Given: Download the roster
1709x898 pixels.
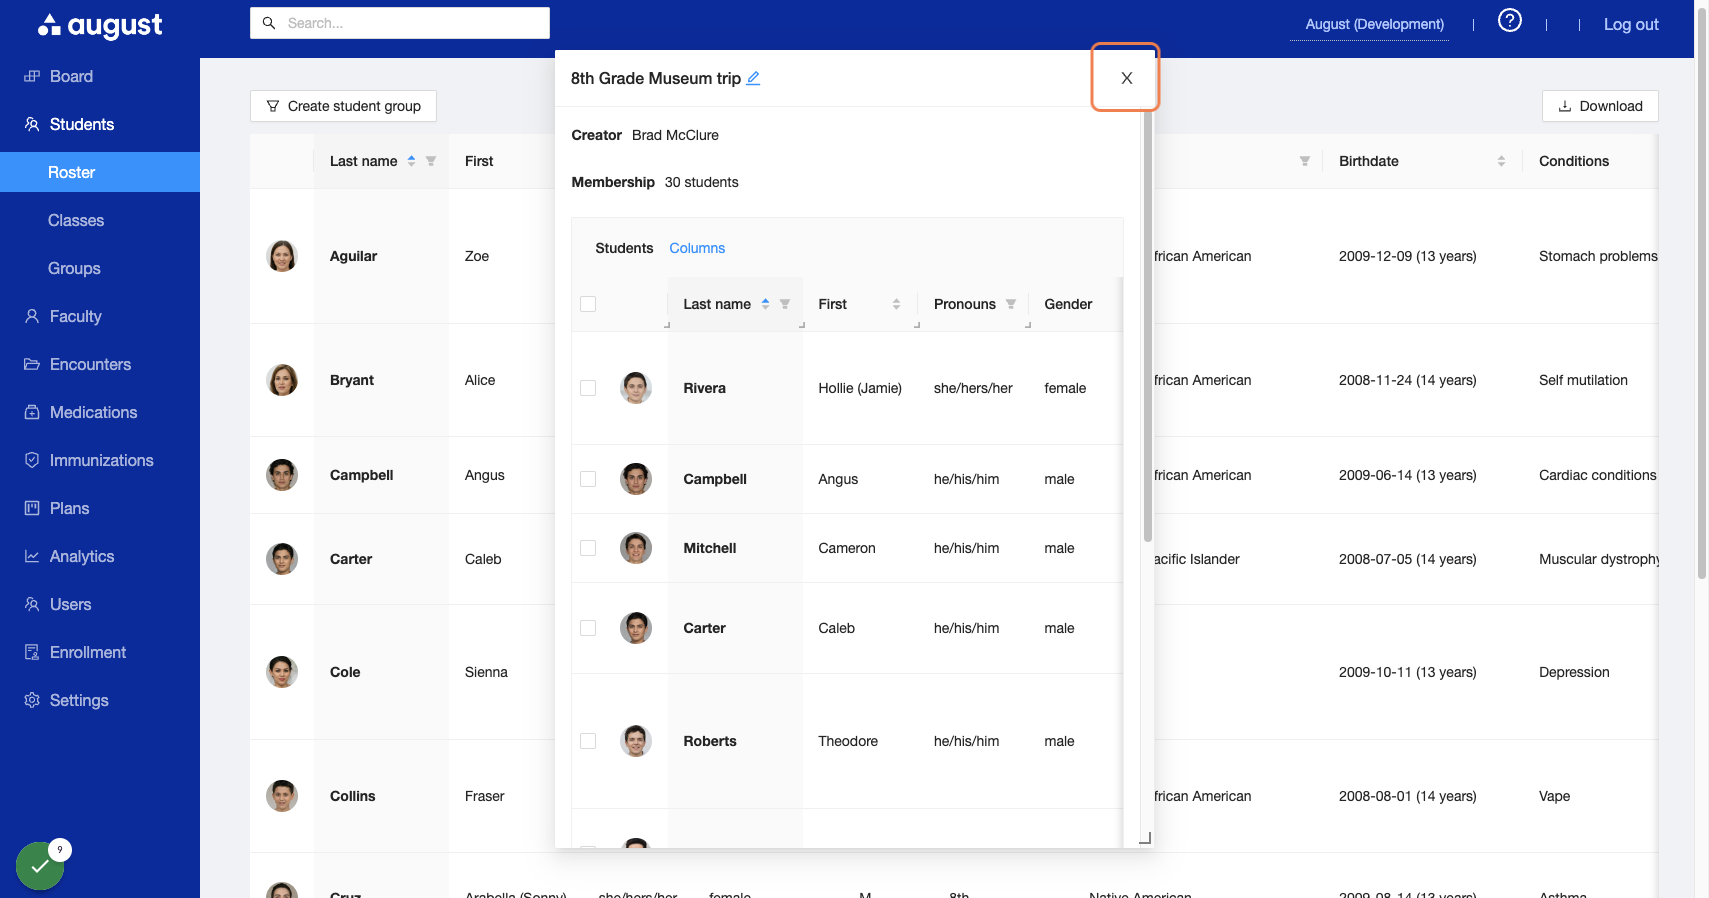Looking at the screenshot, I should (x=1600, y=106).
